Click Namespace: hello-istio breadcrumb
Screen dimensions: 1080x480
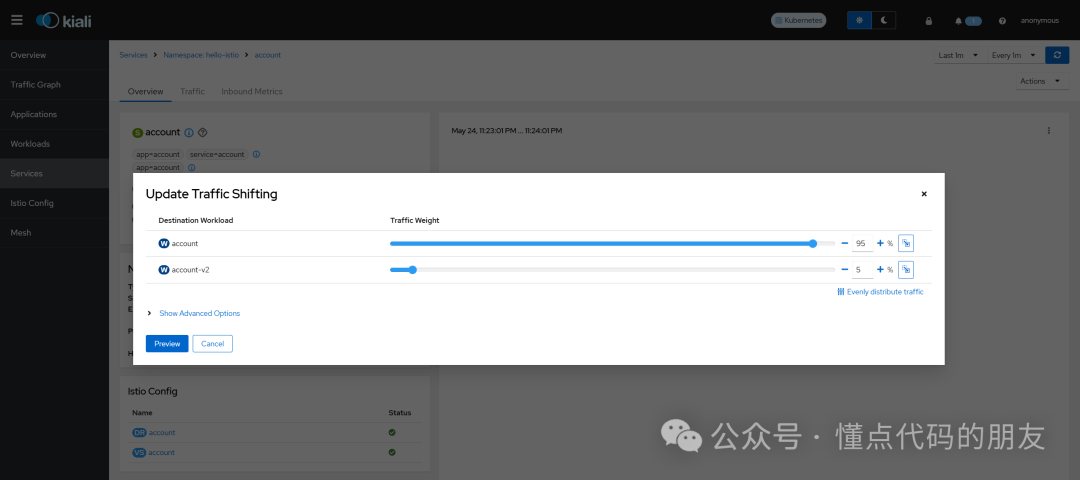pos(201,54)
